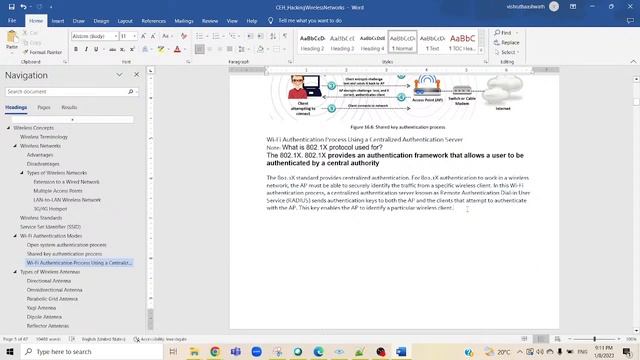Image resolution: width=640 pixels, height=360 pixels.
Task: Click the Shading paint bucket icon
Action: (x=260, y=49)
